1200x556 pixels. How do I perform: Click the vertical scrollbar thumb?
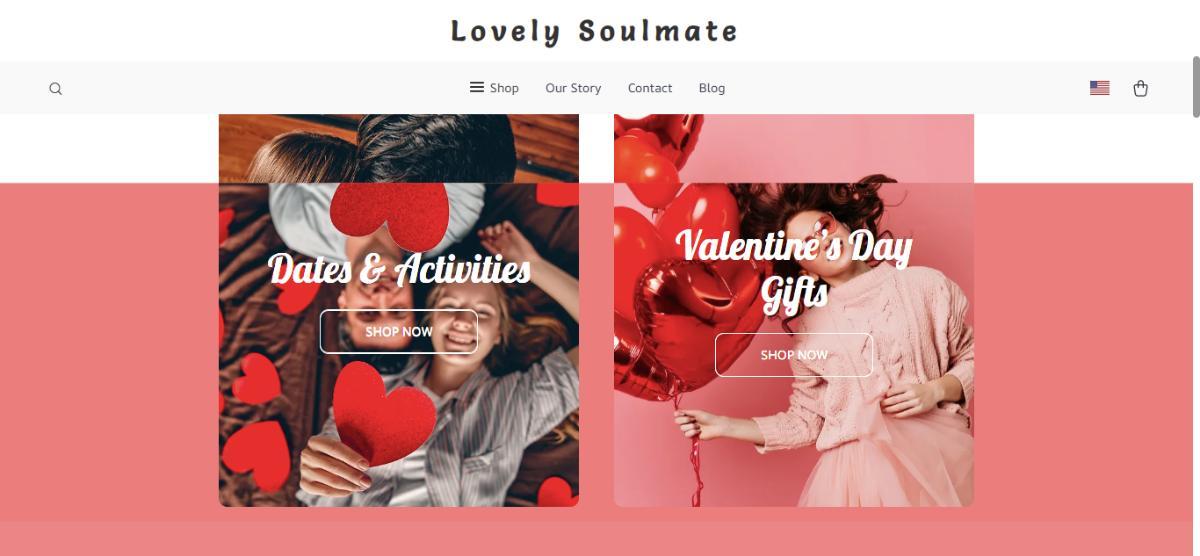point(1195,87)
